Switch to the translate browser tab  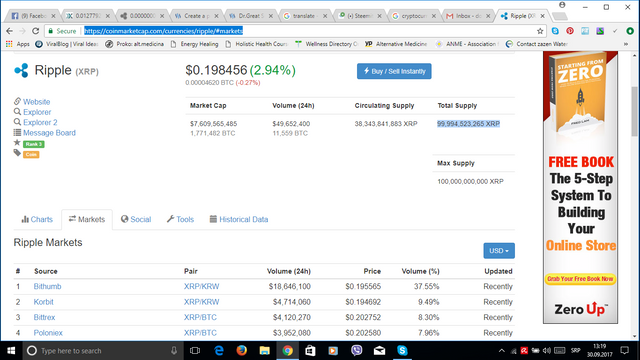pyautogui.click(x=304, y=16)
